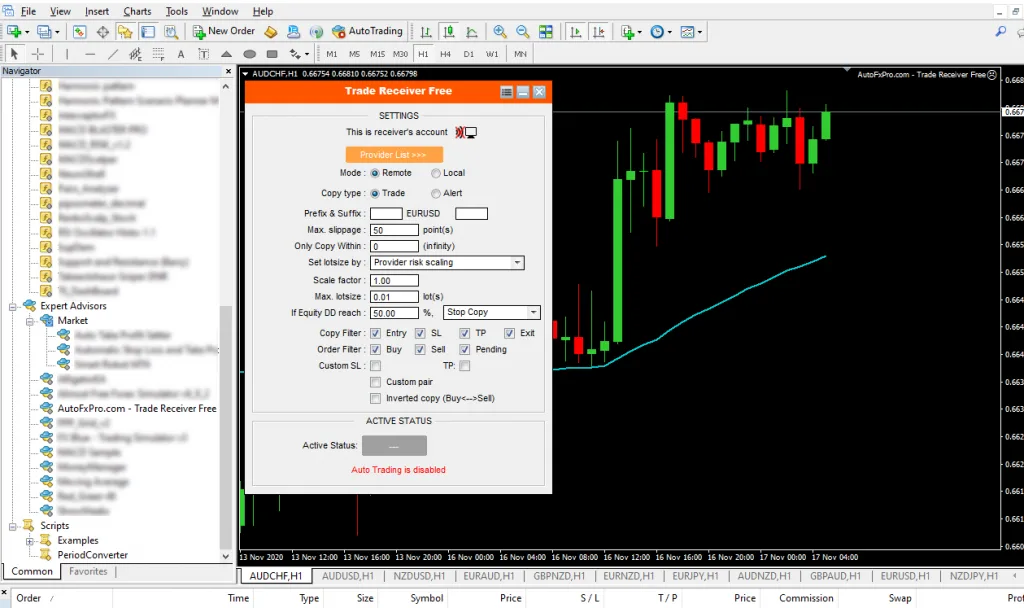Screen dimensions: 1024x608
Task: Open the Stop Copy action dropdown
Action: click(x=492, y=312)
